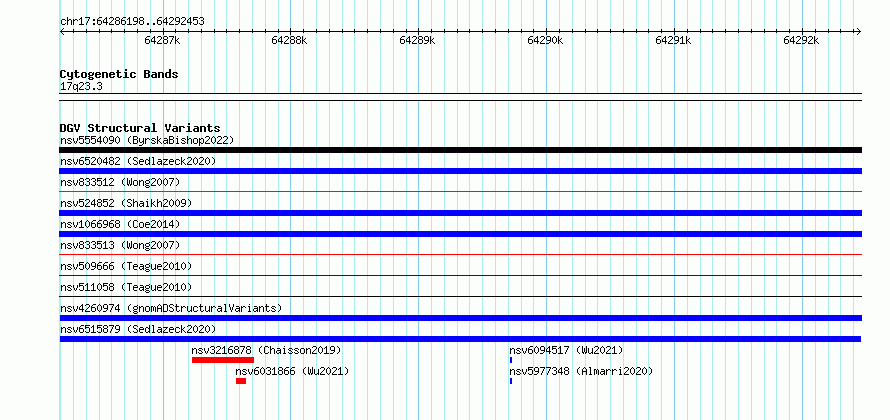Viewport: 890px width, 420px height.
Task: Open variant nsv524852 (Shaikh2009) label
Action: (x=126, y=203)
